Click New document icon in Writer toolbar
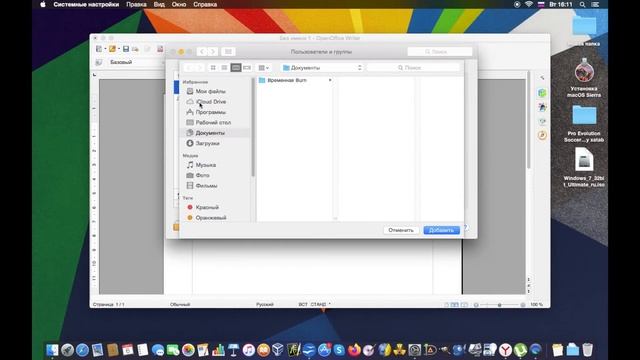 (99, 49)
